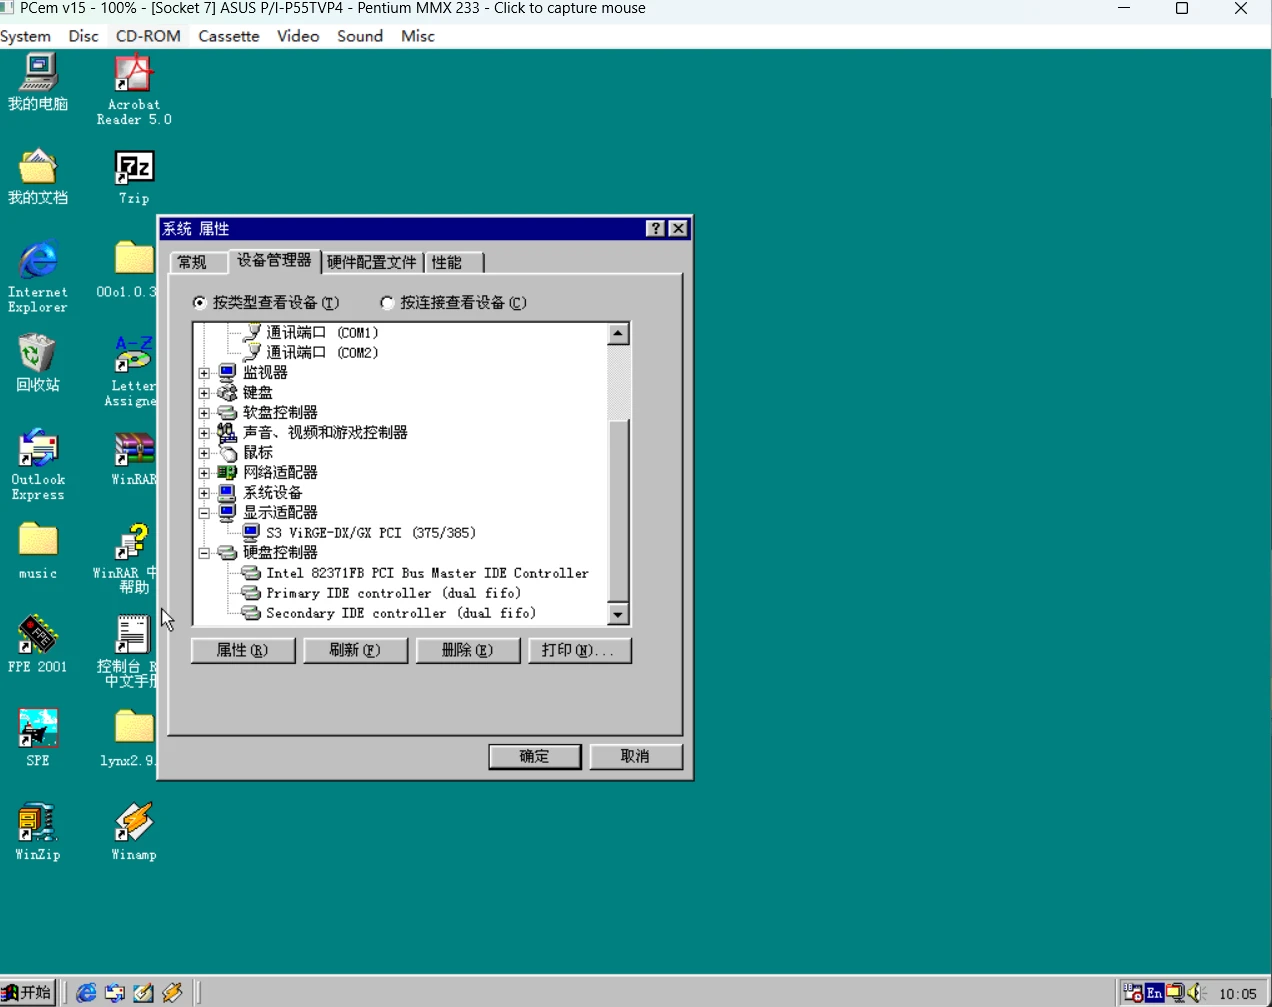
Task: Switch to the 硬件配置文件 tab
Action: (x=372, y=262)
